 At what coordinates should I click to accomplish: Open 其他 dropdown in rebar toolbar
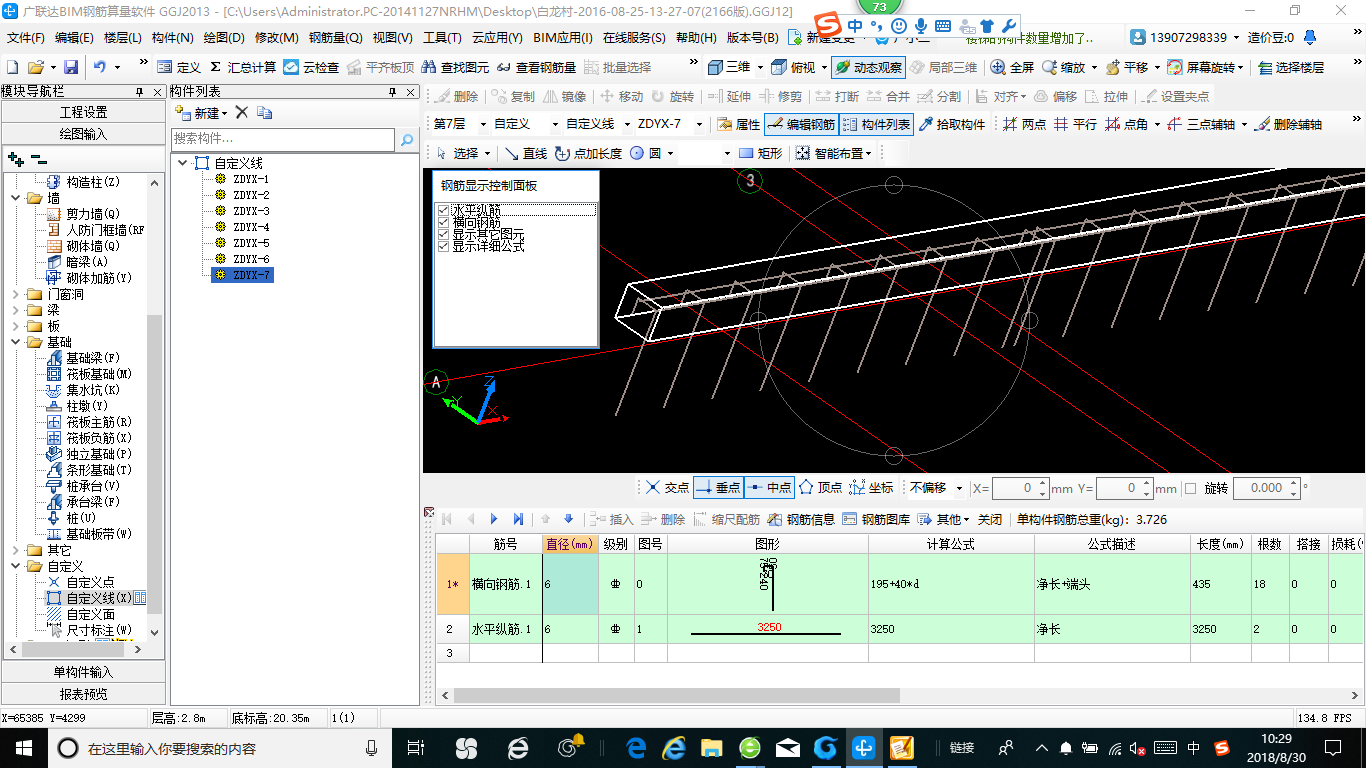point(943,519)
